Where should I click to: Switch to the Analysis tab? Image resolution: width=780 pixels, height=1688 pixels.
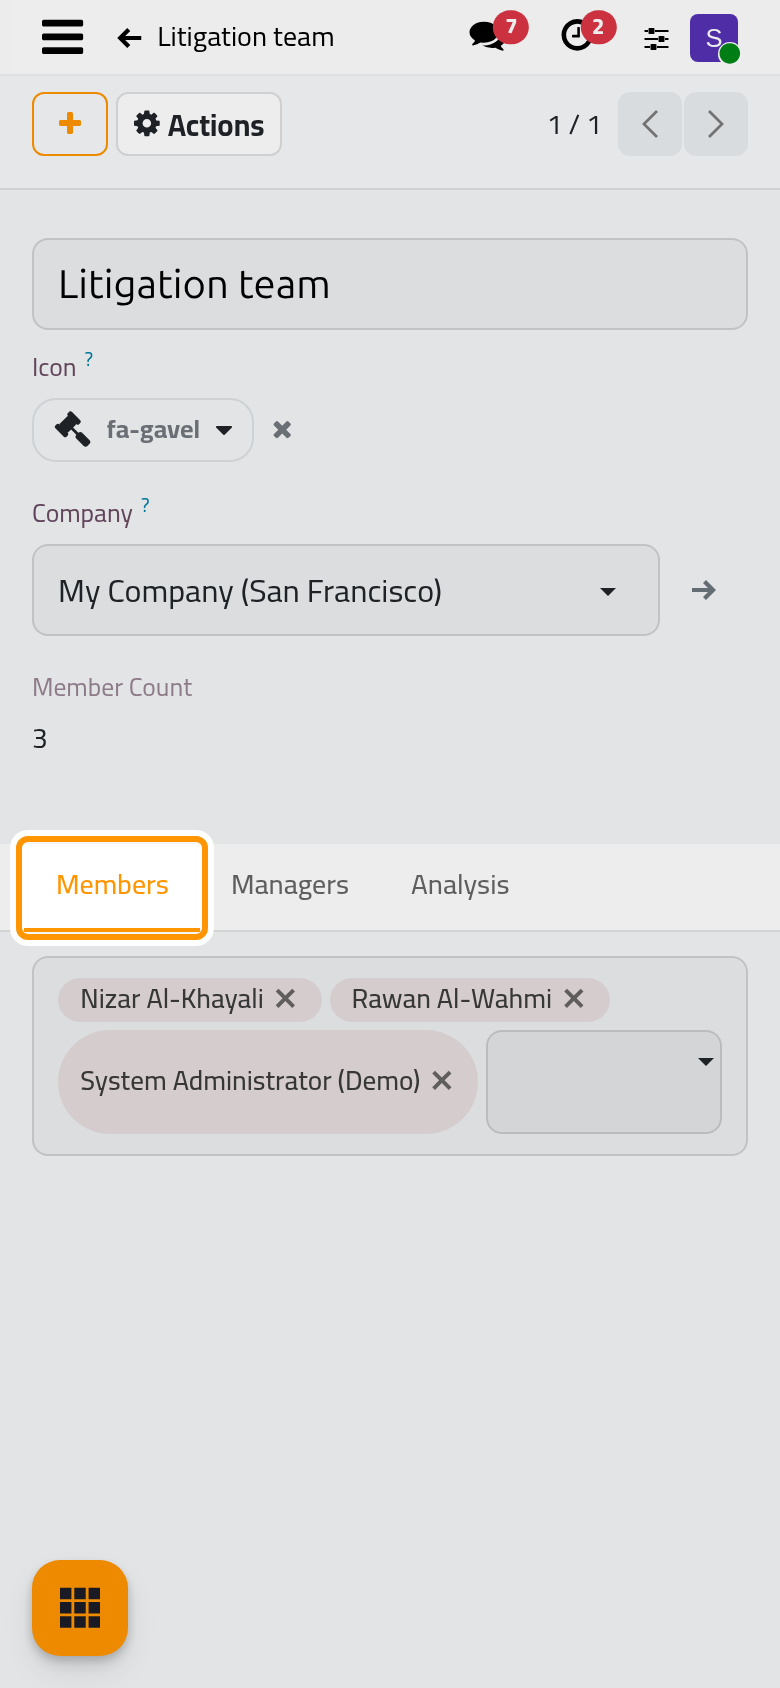[460, 885]
